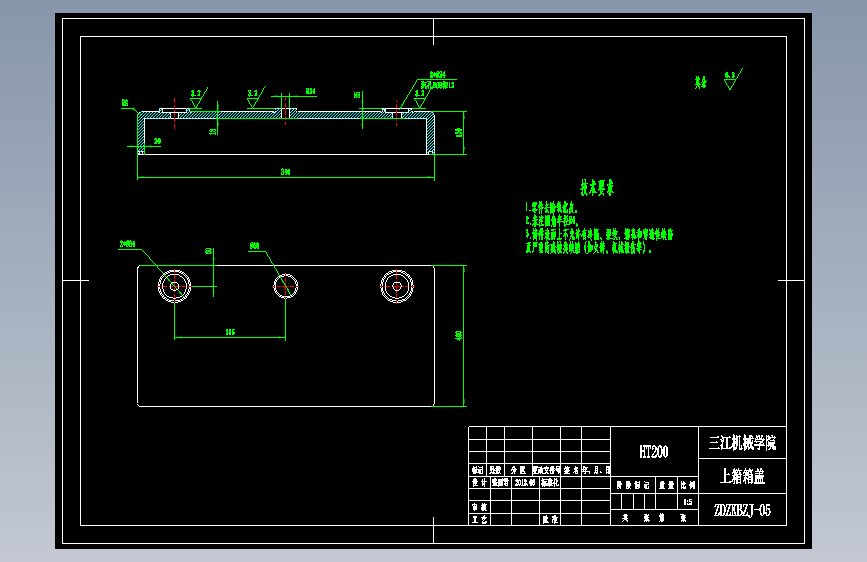Select the right counterbored hole in plan view

click(x=396, y=286)
